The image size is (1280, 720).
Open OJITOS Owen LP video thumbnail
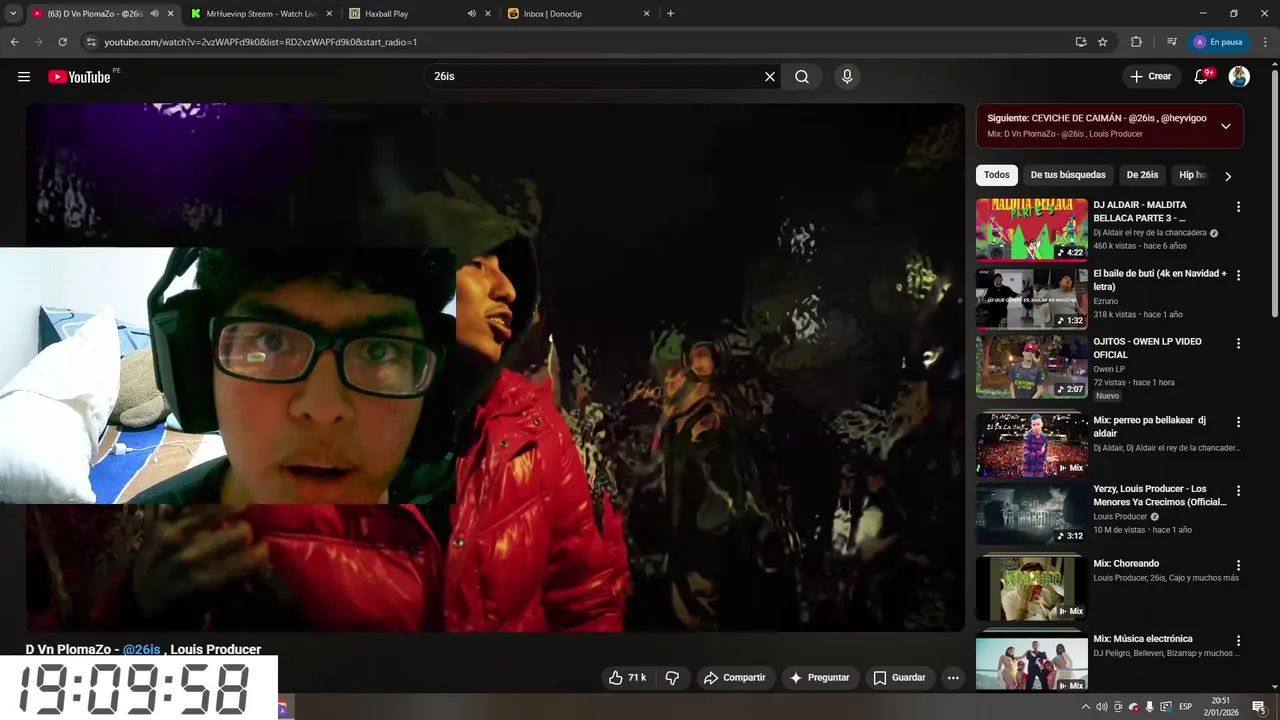pos(1031,366)
